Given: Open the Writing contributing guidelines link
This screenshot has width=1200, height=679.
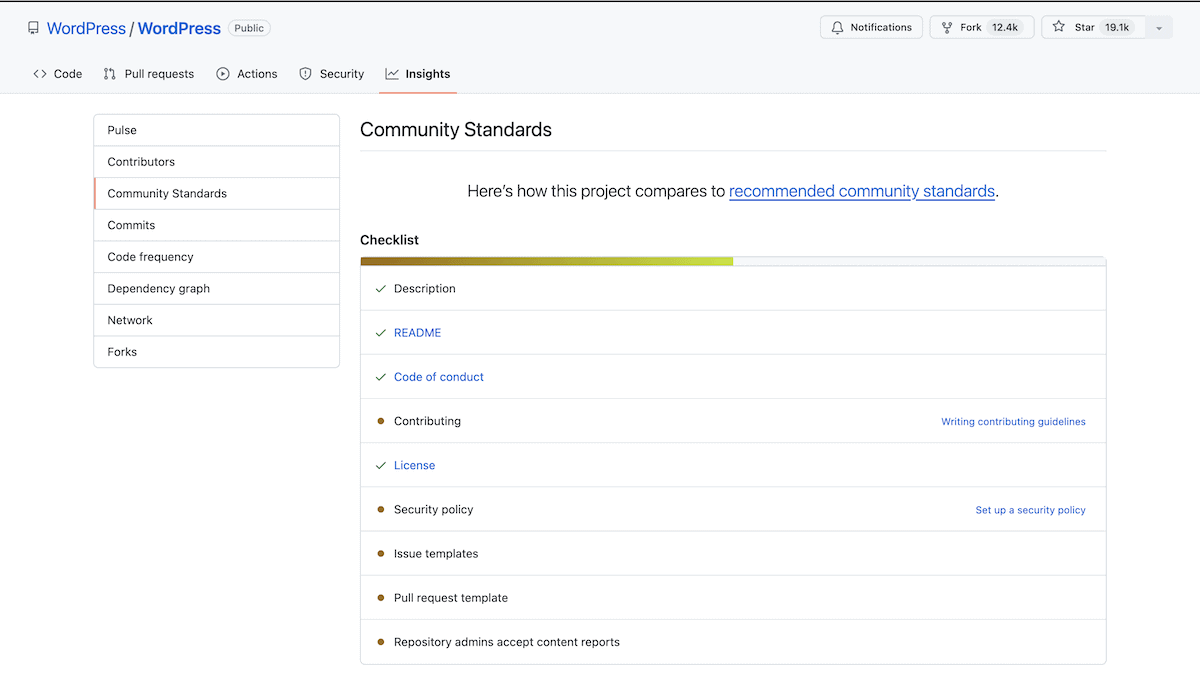Looking at the screenshot, I should point(1013,421).
